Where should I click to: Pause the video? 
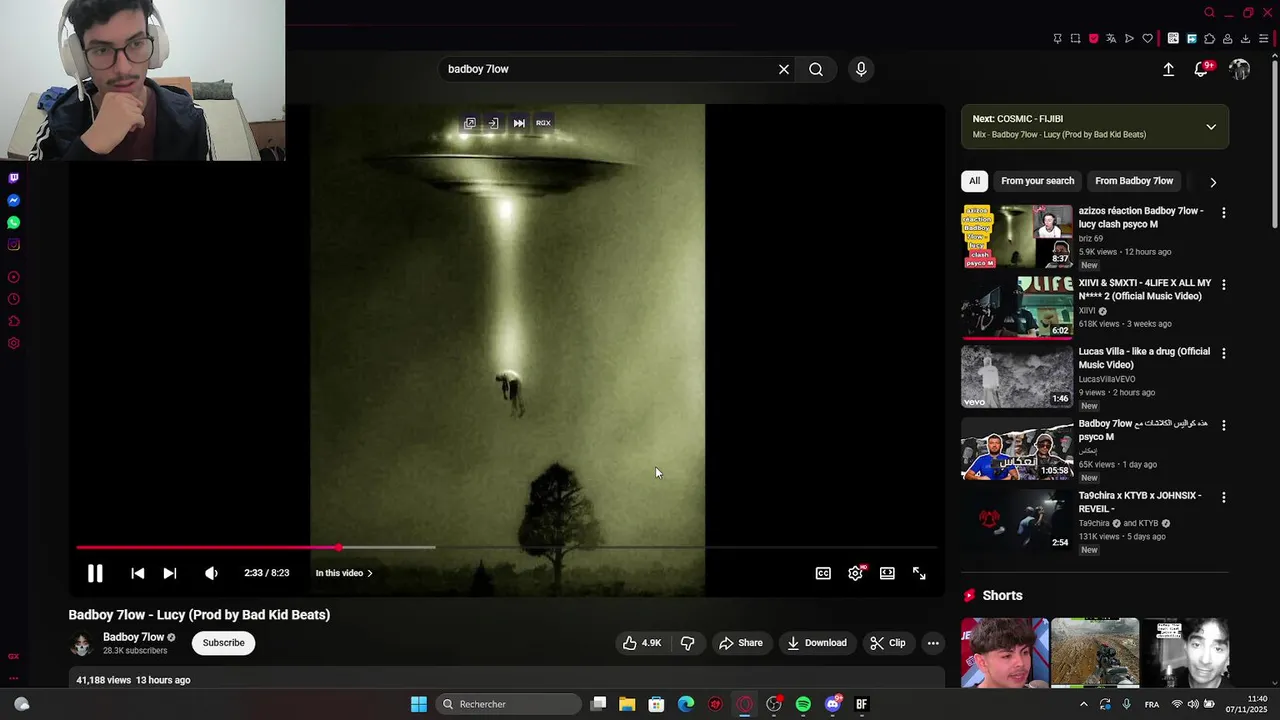(95, 573)
